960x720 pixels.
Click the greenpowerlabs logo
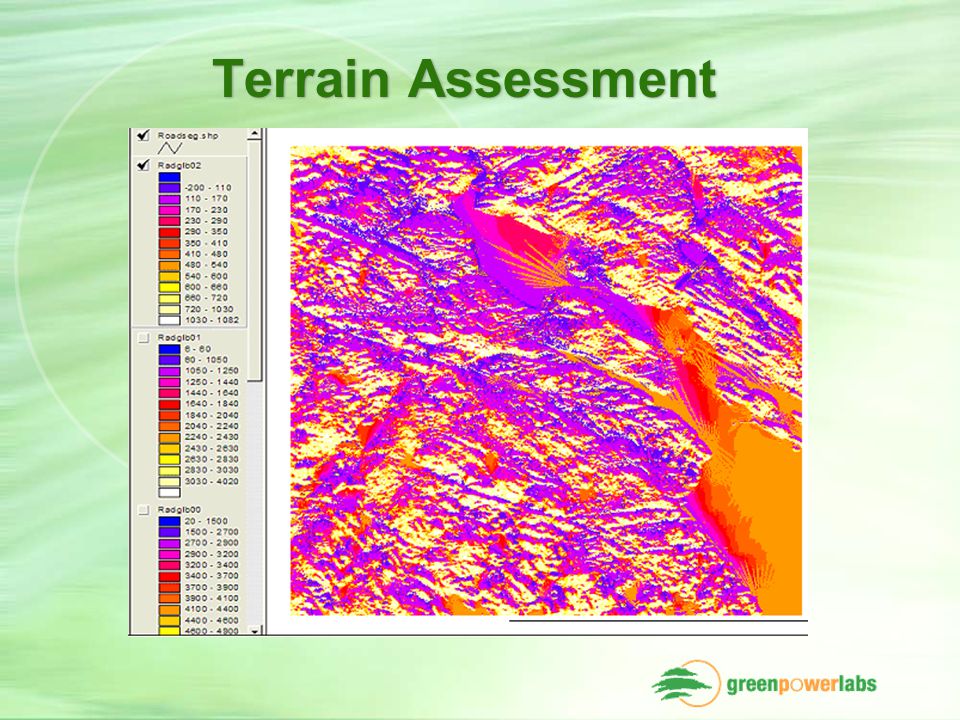pos(764,683)
